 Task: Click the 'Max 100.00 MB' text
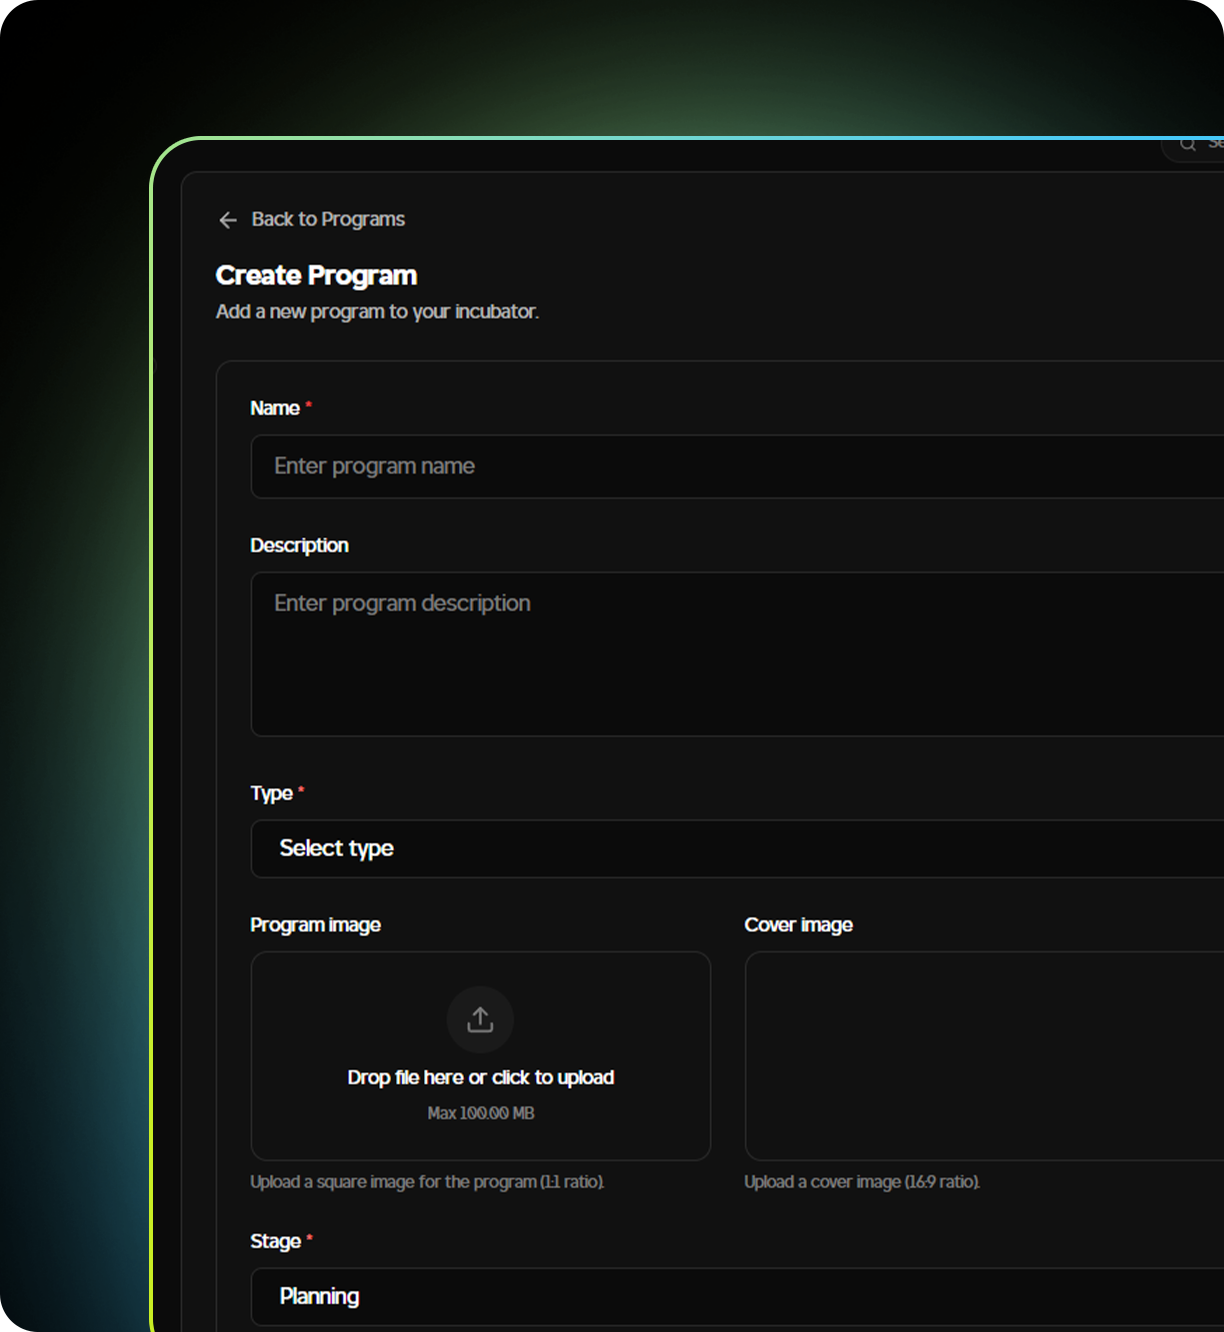tap(480, 1113)
